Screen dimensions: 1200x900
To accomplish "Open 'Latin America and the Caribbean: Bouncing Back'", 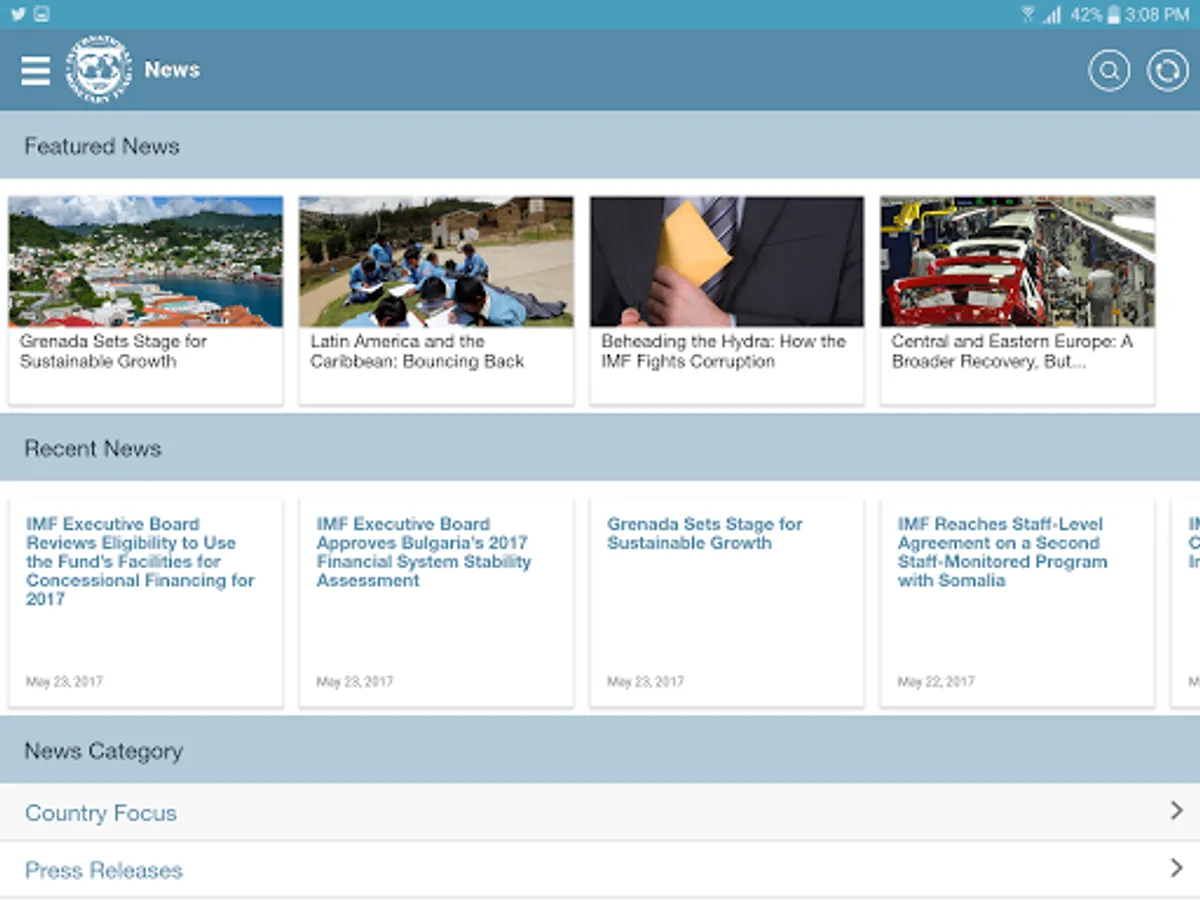I will [417, 351].
